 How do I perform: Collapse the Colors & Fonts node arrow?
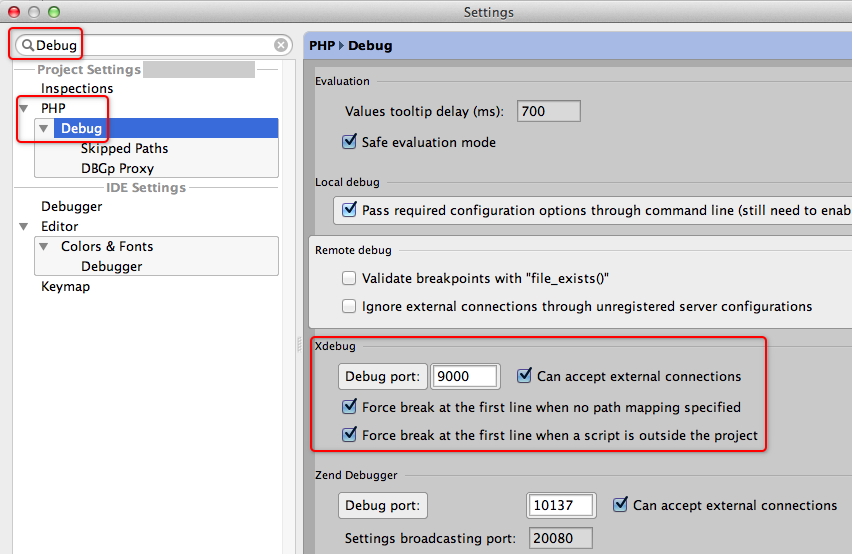[44, 247]
